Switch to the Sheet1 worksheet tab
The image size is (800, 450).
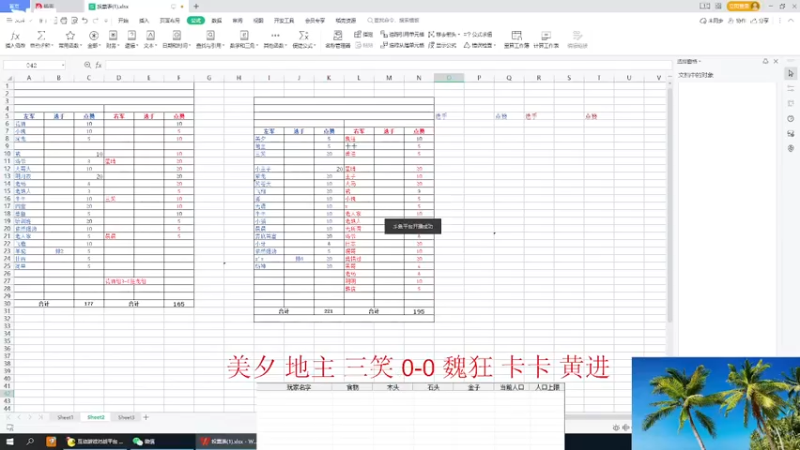click(x=65, y=417)
